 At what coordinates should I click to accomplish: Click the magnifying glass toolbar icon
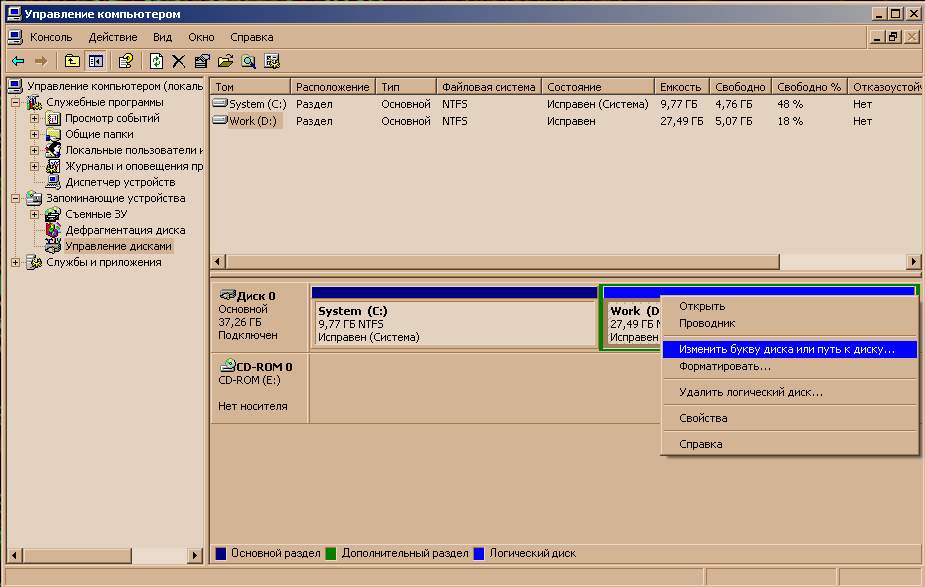coord(248,61)
